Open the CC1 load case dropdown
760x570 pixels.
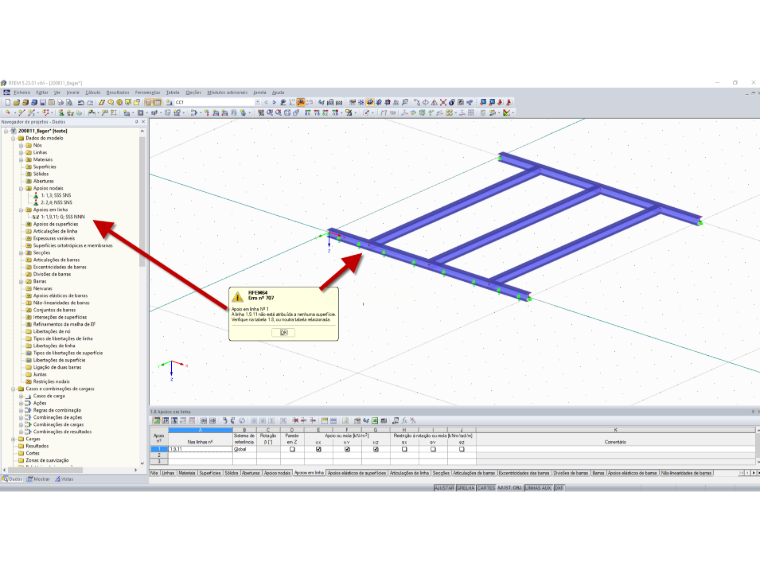point(257,102)
